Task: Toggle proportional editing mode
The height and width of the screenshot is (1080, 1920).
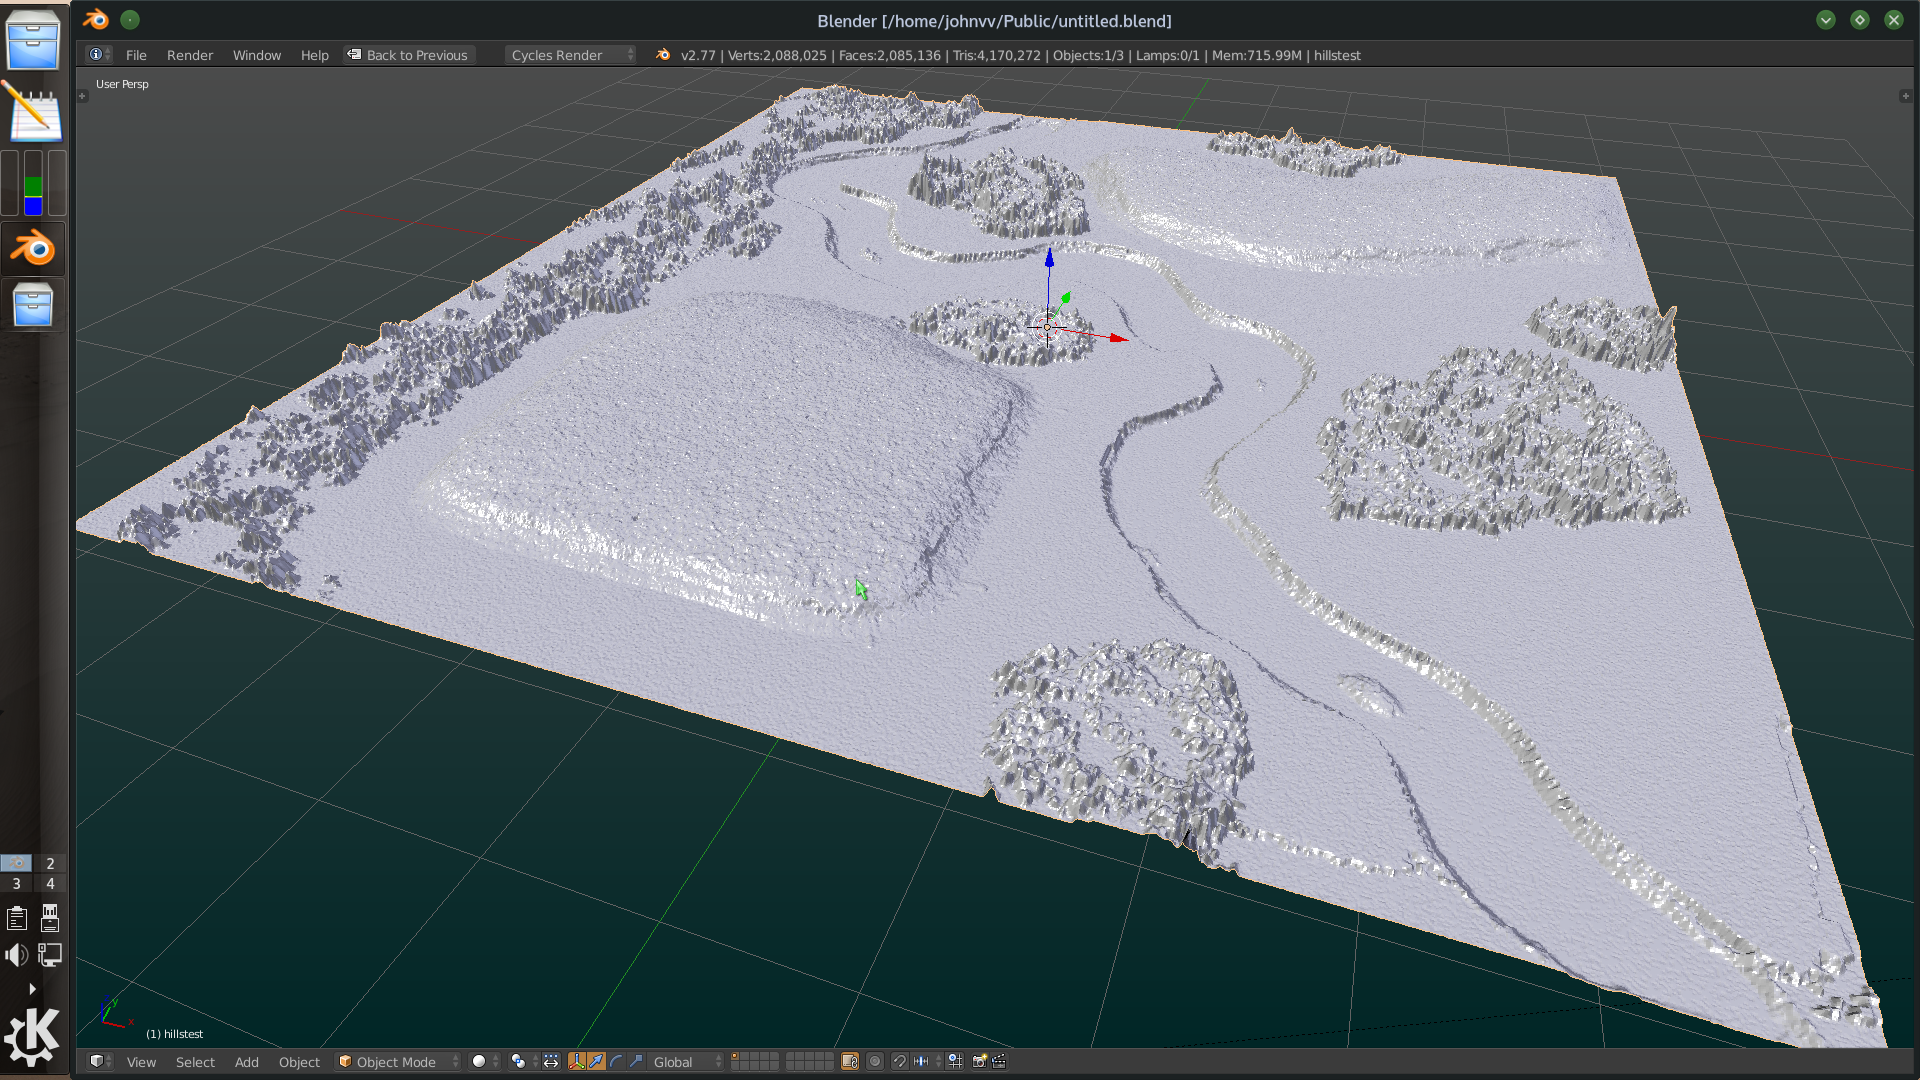Action: pyautogui.click(x=875, y=1061)
